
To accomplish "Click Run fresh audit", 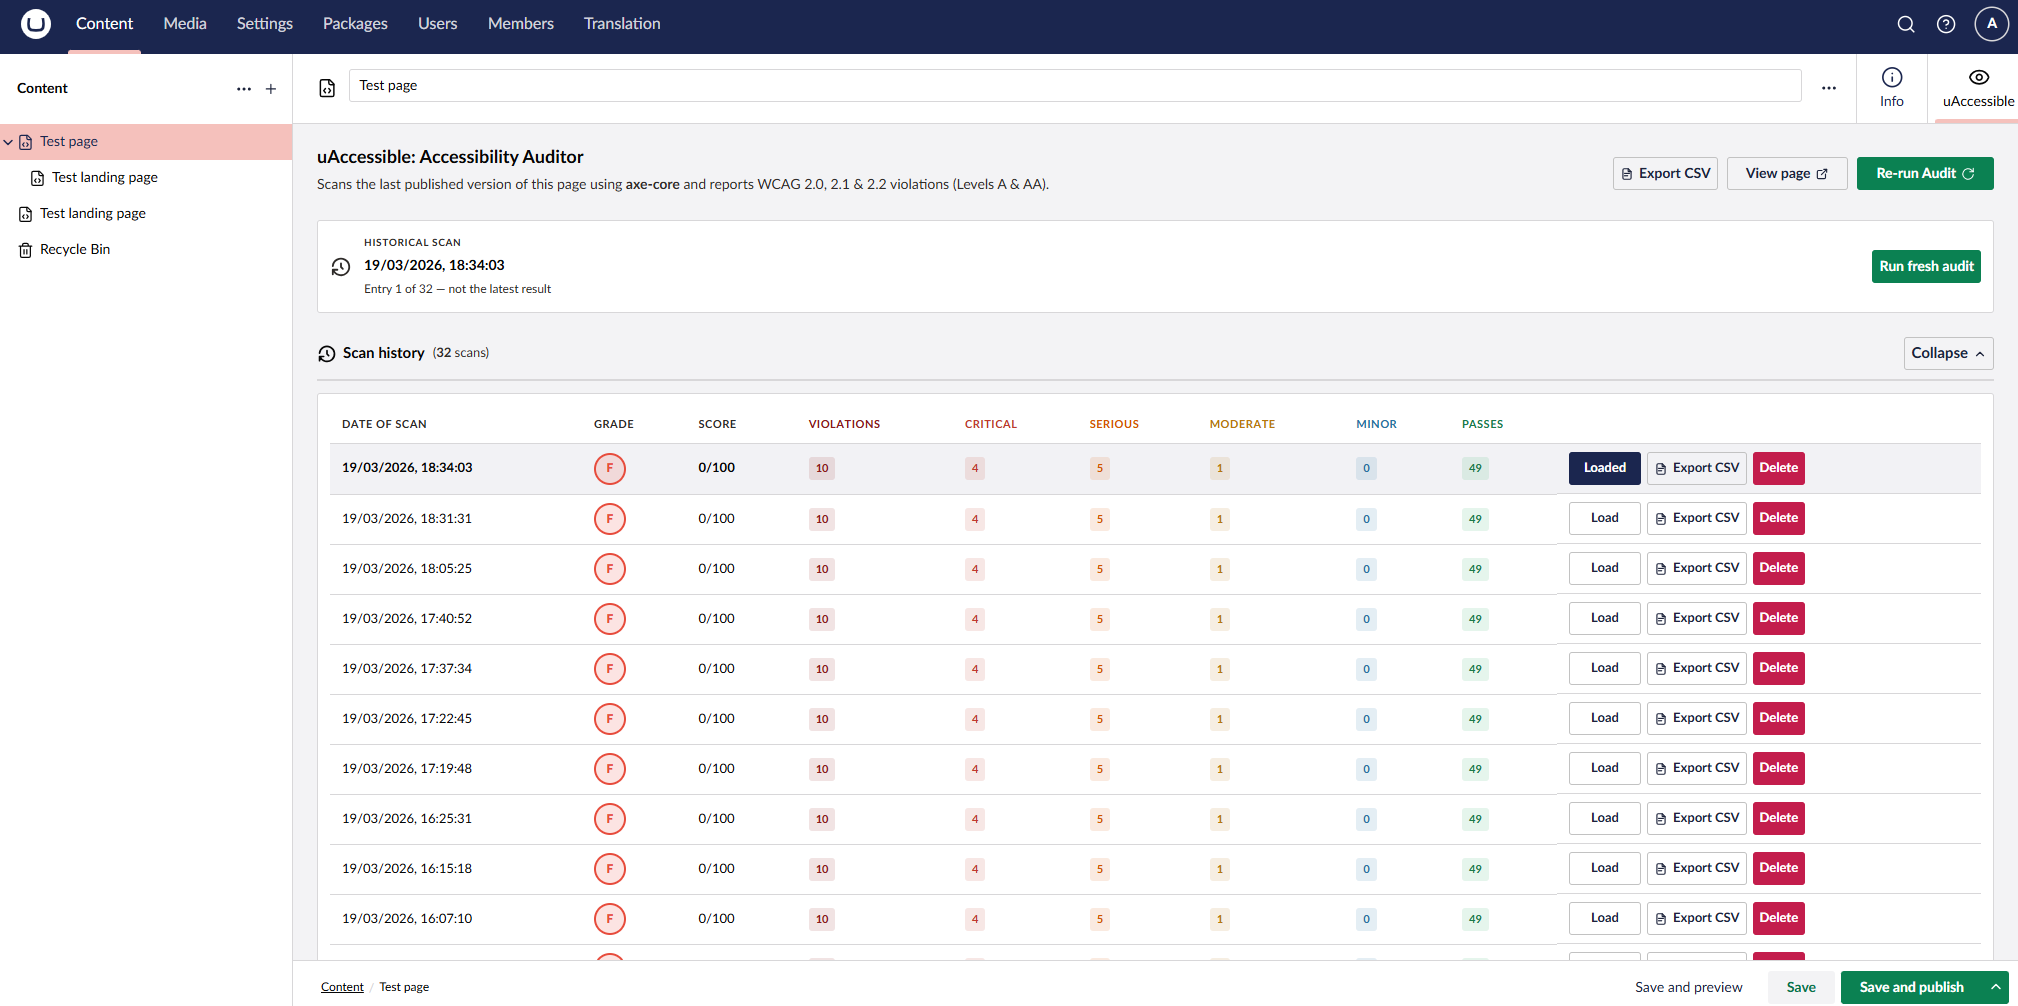I will point(1925,266).
